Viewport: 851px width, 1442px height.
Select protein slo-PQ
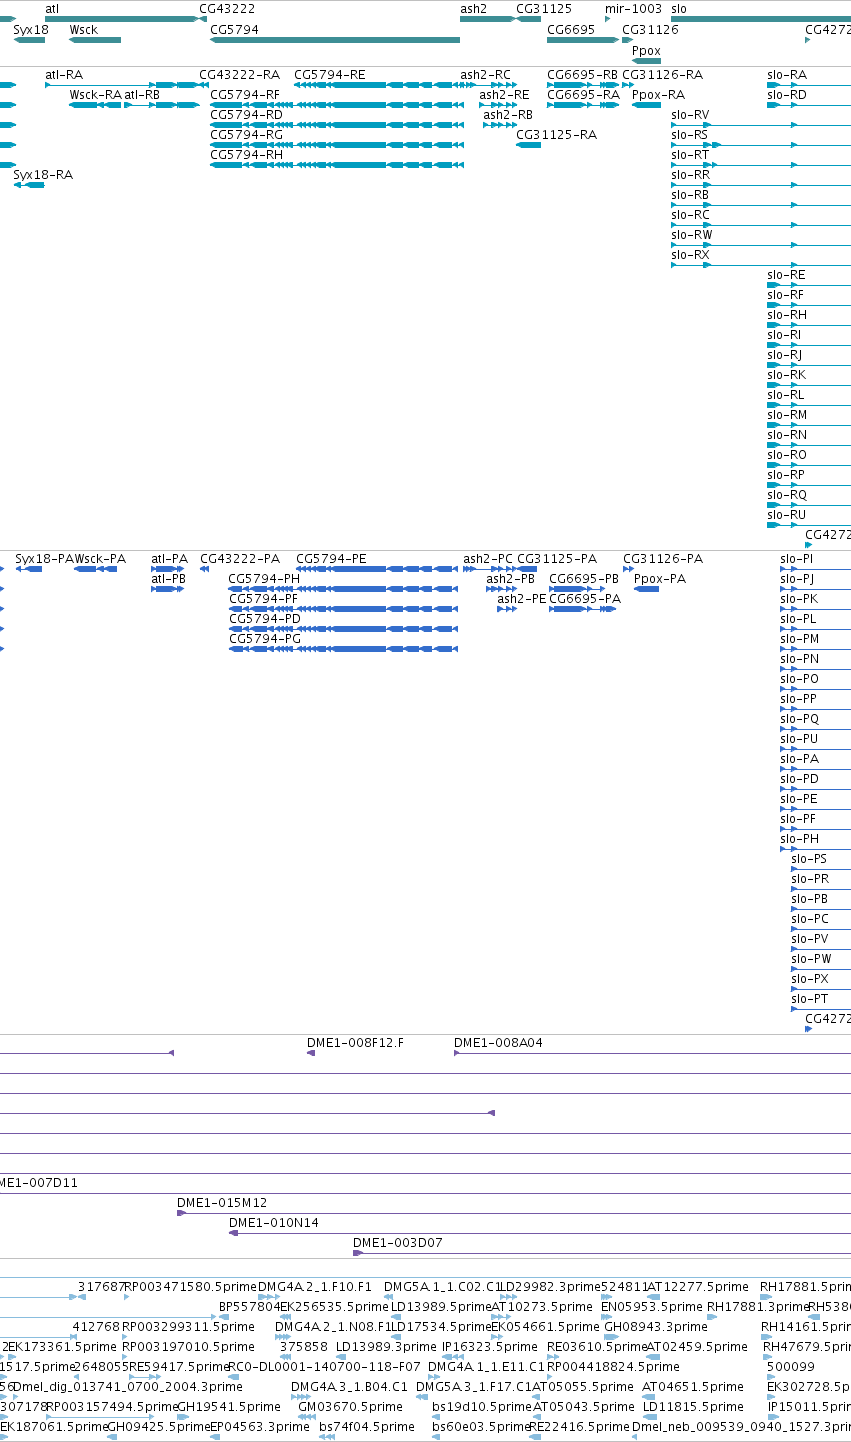pos(799,719)
